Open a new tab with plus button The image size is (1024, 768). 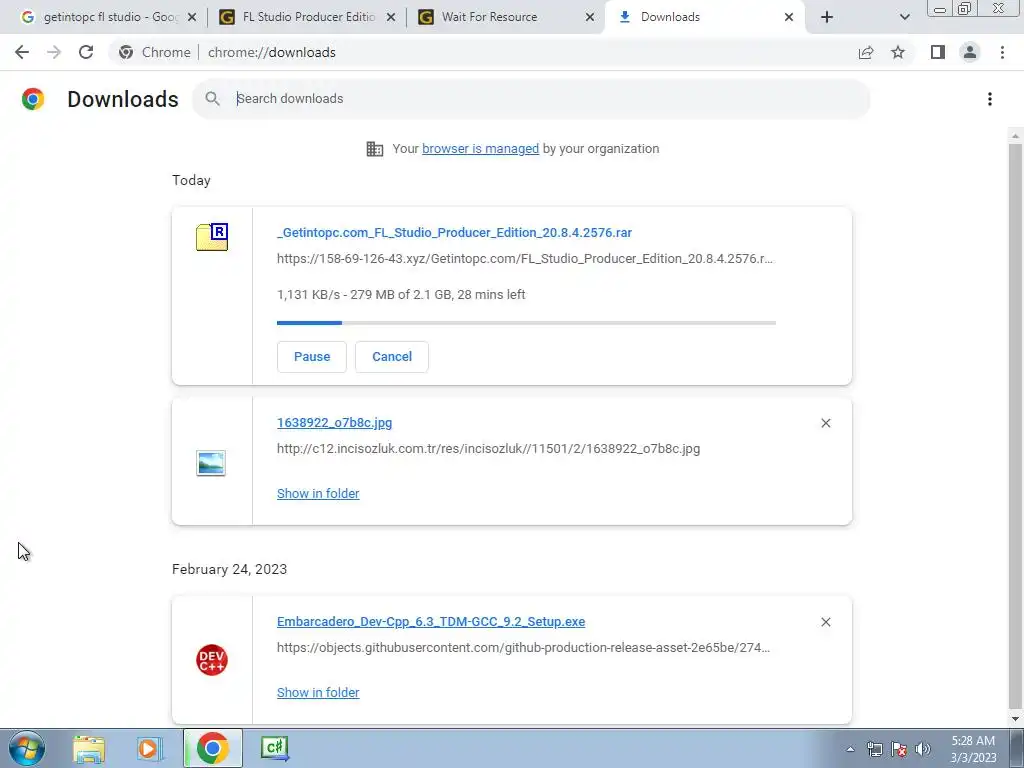pyautogui.click(x=827, y=17)
